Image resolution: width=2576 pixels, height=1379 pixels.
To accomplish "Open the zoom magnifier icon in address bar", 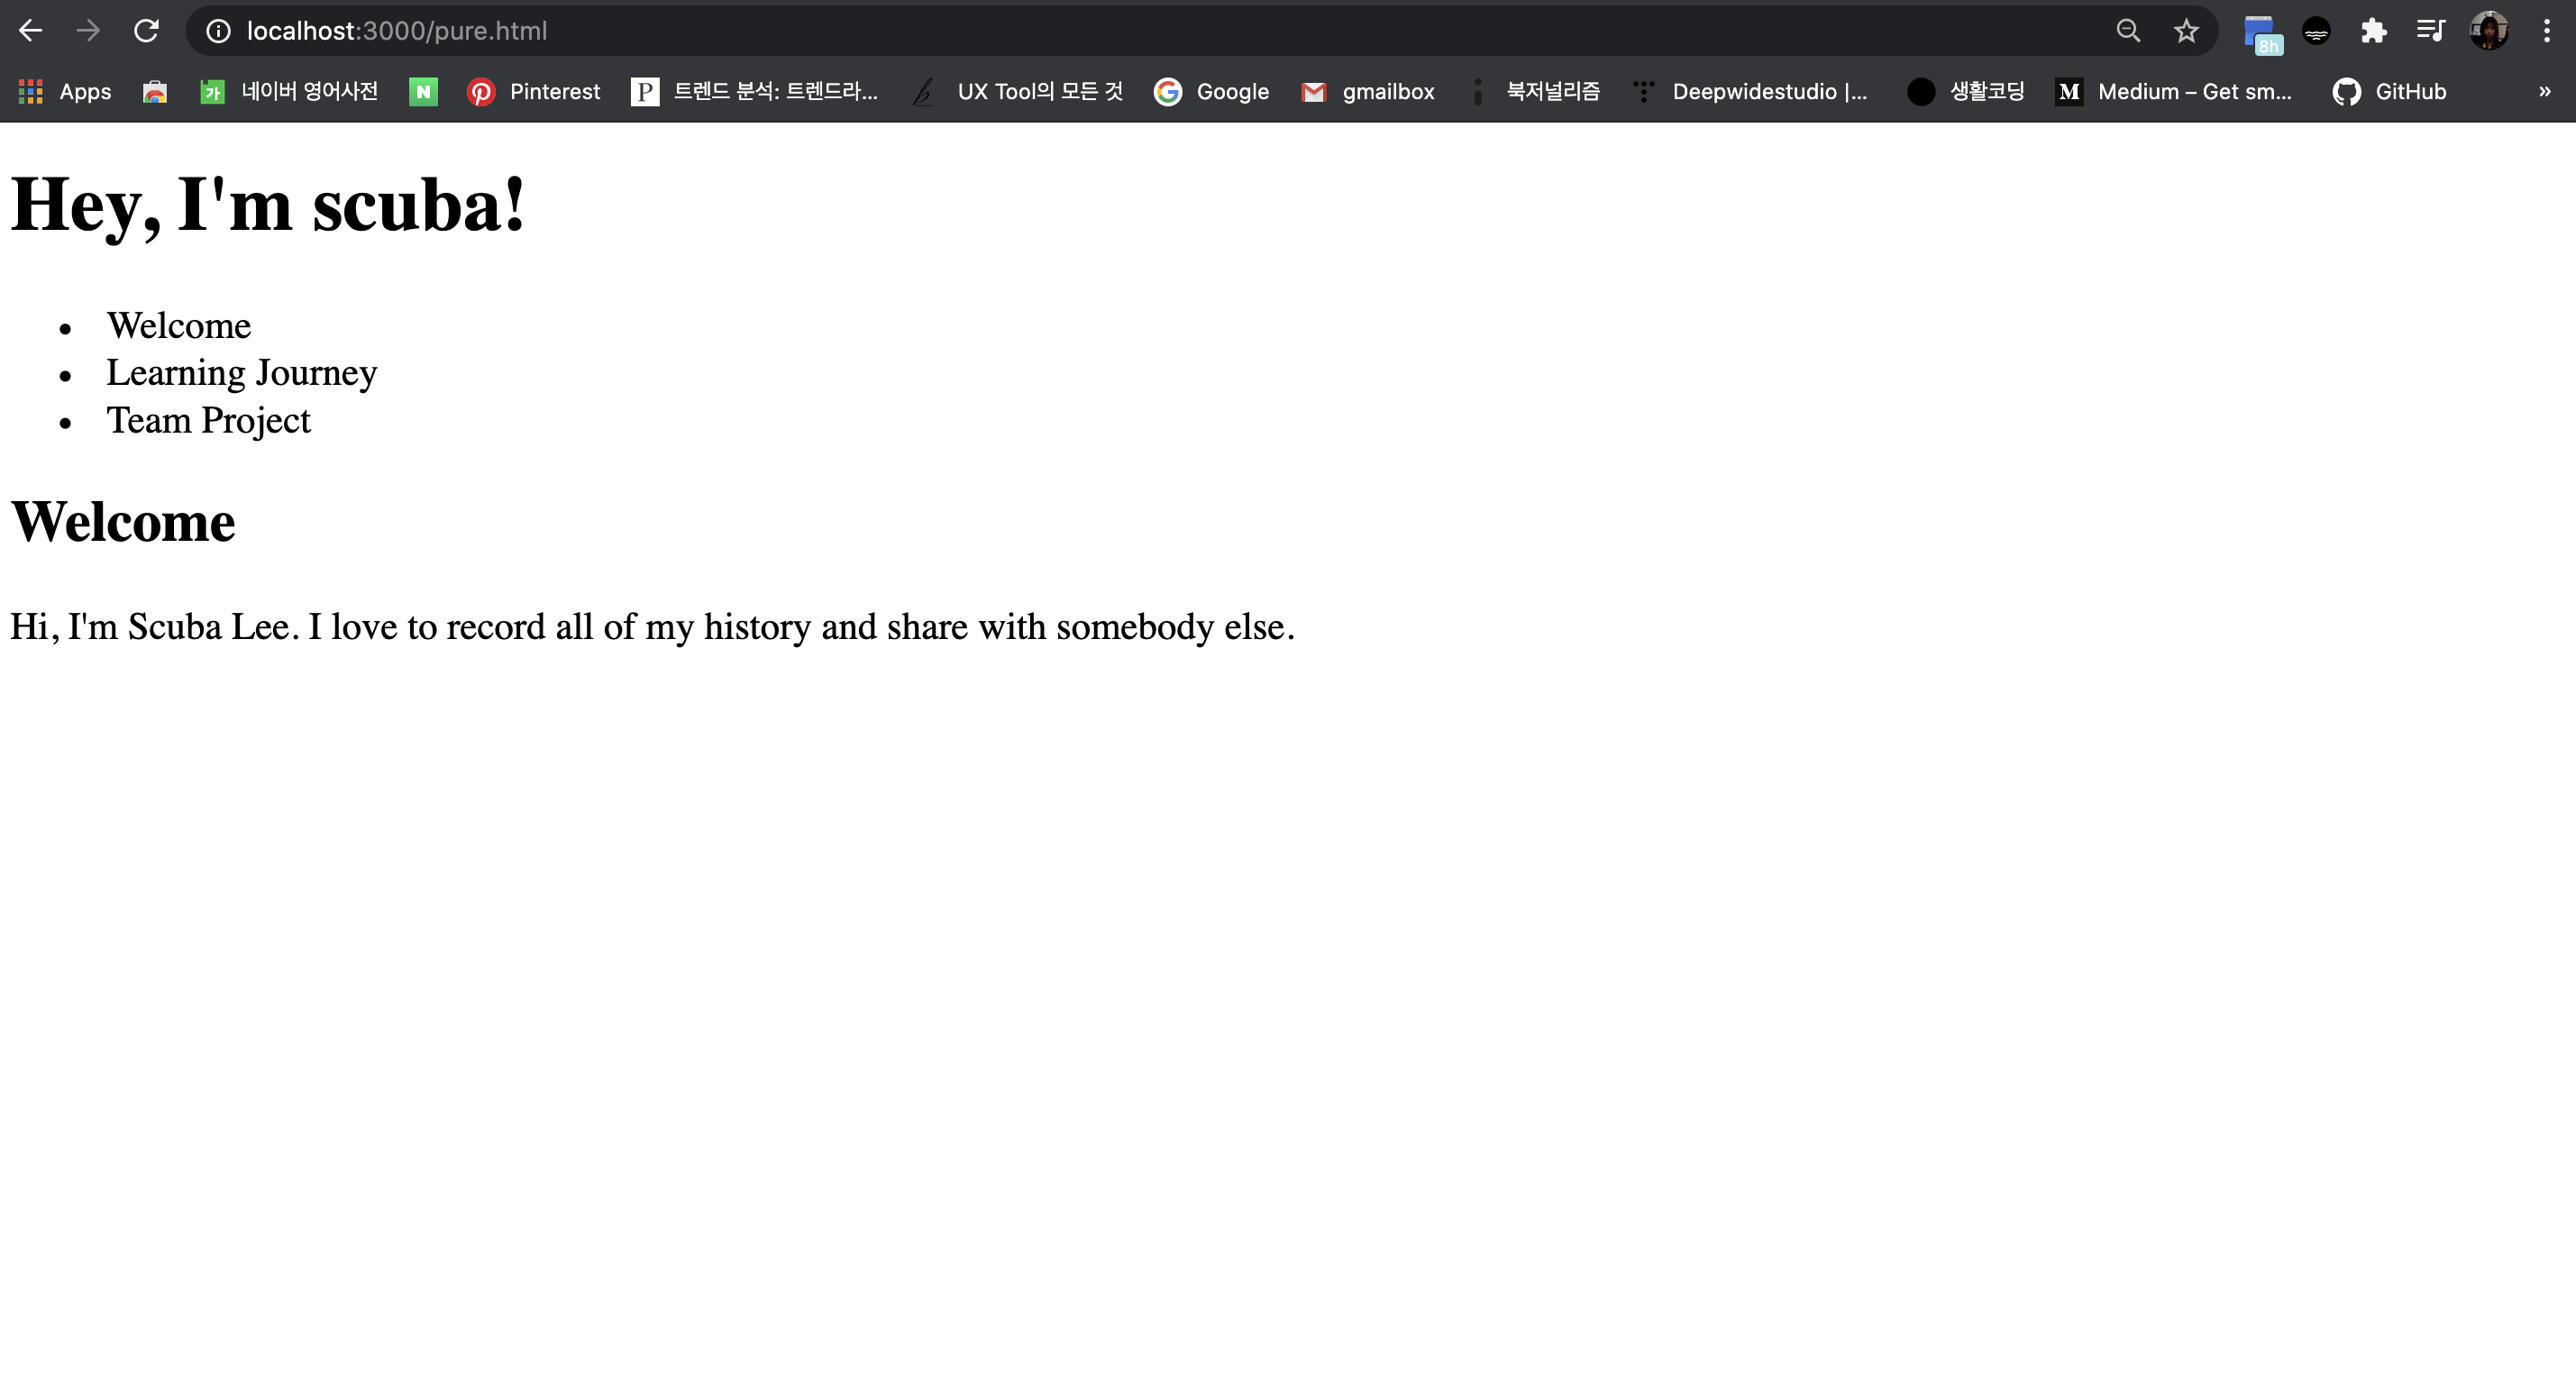I will [x=2128, y=31].
